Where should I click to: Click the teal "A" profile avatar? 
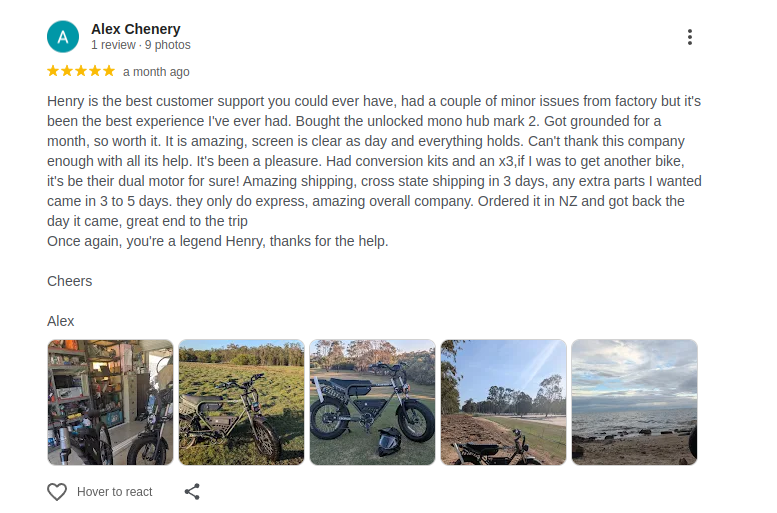[63, 37]
